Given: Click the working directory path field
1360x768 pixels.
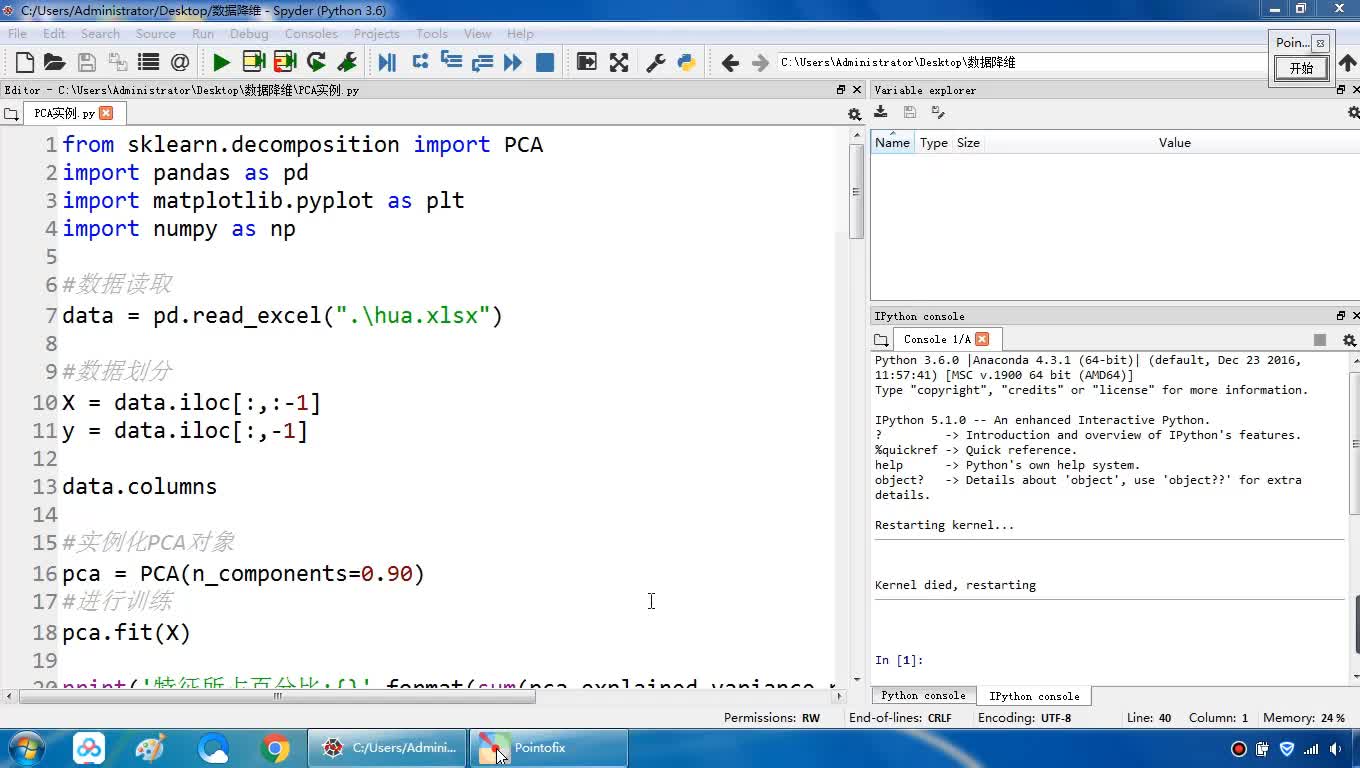Looking at the screenshot, I should coord(1020,62).
